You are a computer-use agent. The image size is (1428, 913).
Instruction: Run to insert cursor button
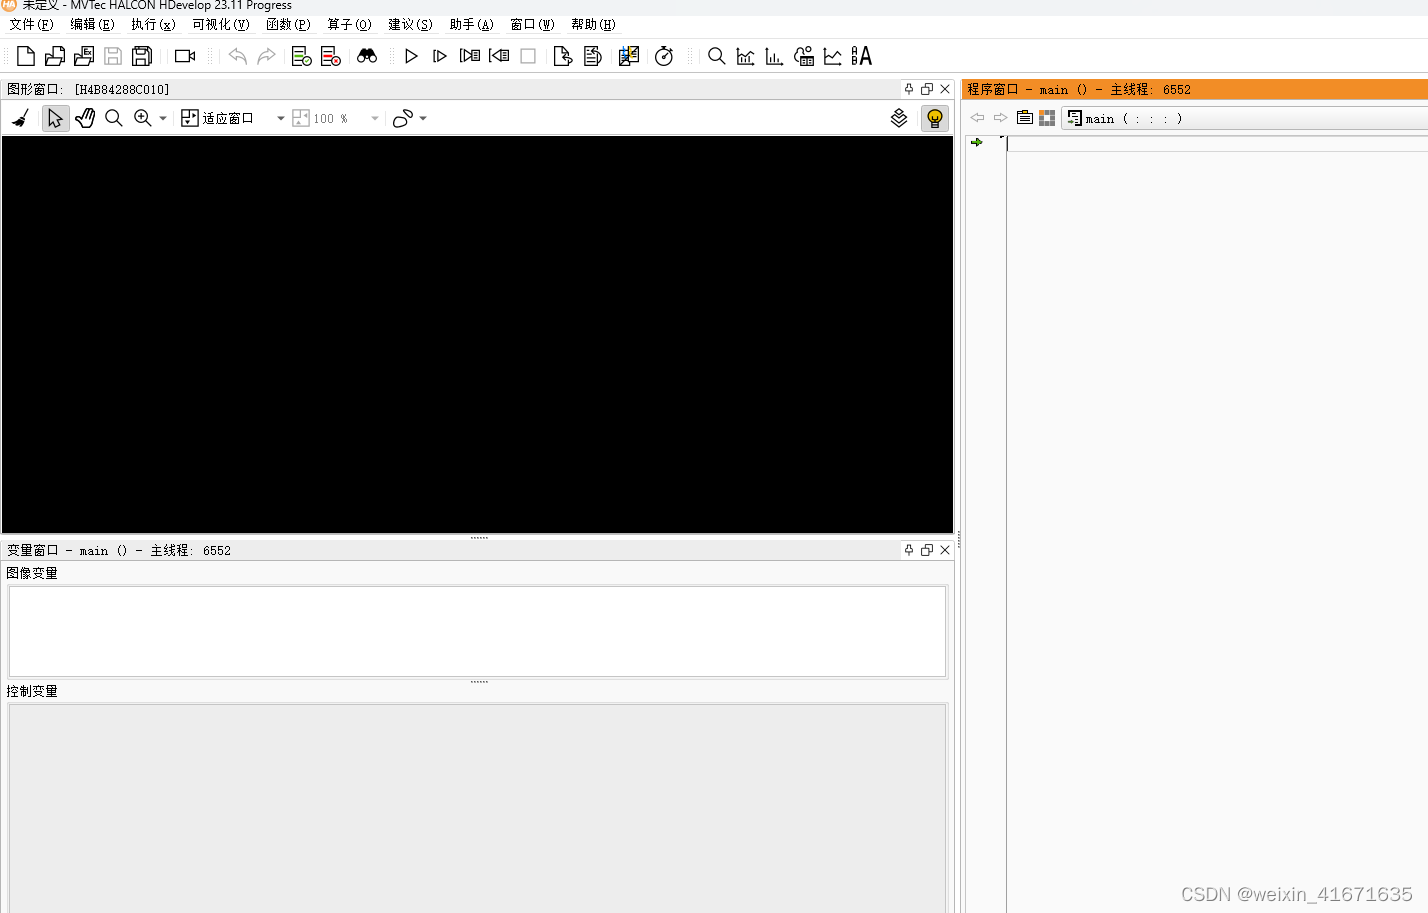tap(440, 56)
